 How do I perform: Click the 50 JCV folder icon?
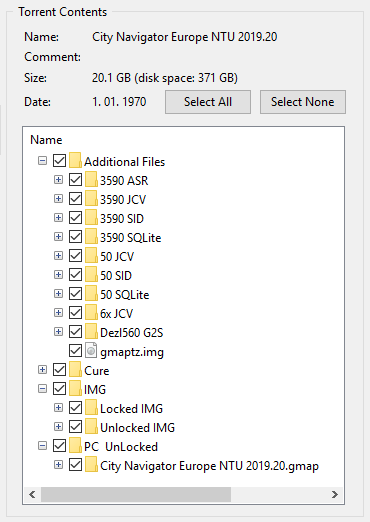(x=91, y=255)
